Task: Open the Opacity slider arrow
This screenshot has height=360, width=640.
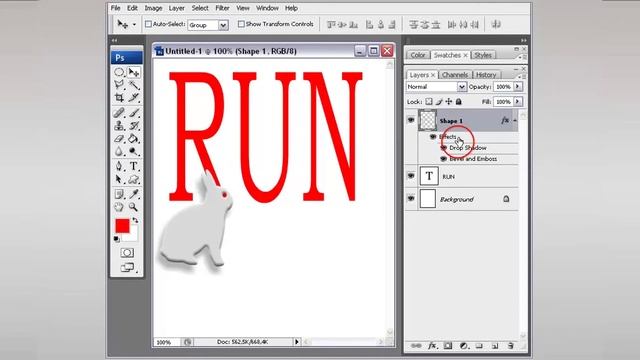Action: click(x=518, y=87)
